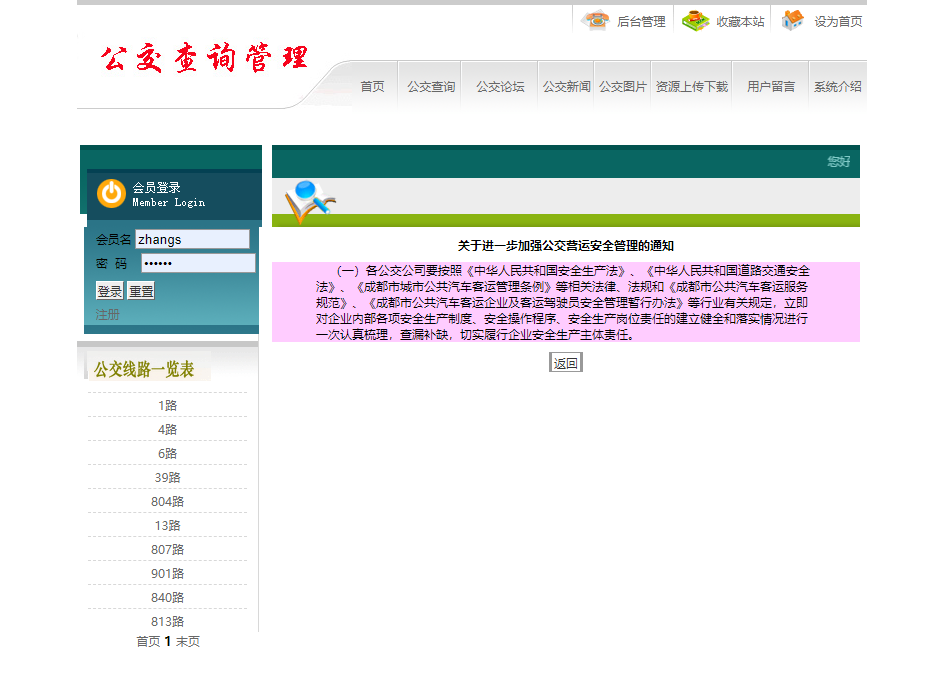Select bus route 1路
The width and height of the screenshot is (926, 686).
coord(168,406)
